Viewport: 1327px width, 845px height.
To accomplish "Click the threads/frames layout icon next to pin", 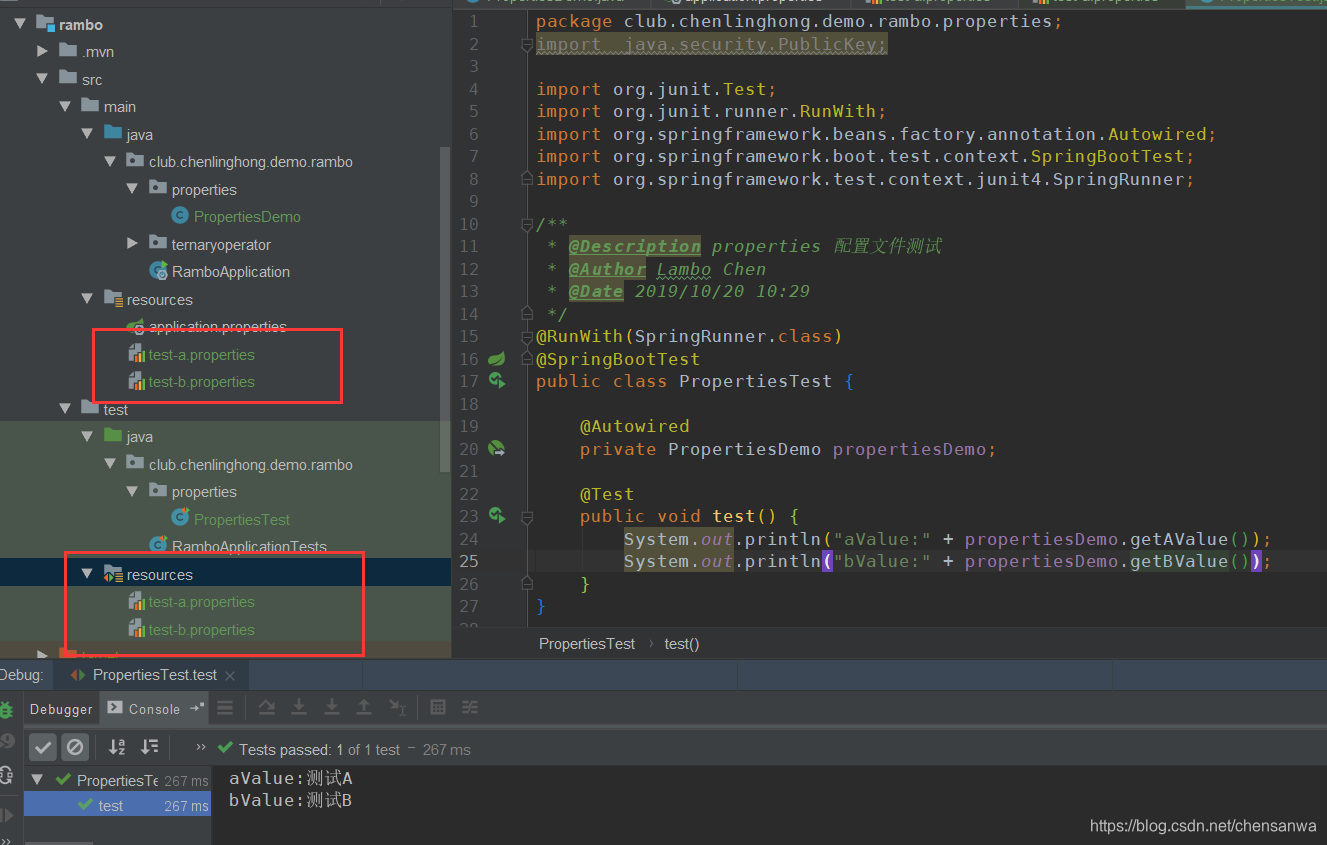I will pos(225,708).
